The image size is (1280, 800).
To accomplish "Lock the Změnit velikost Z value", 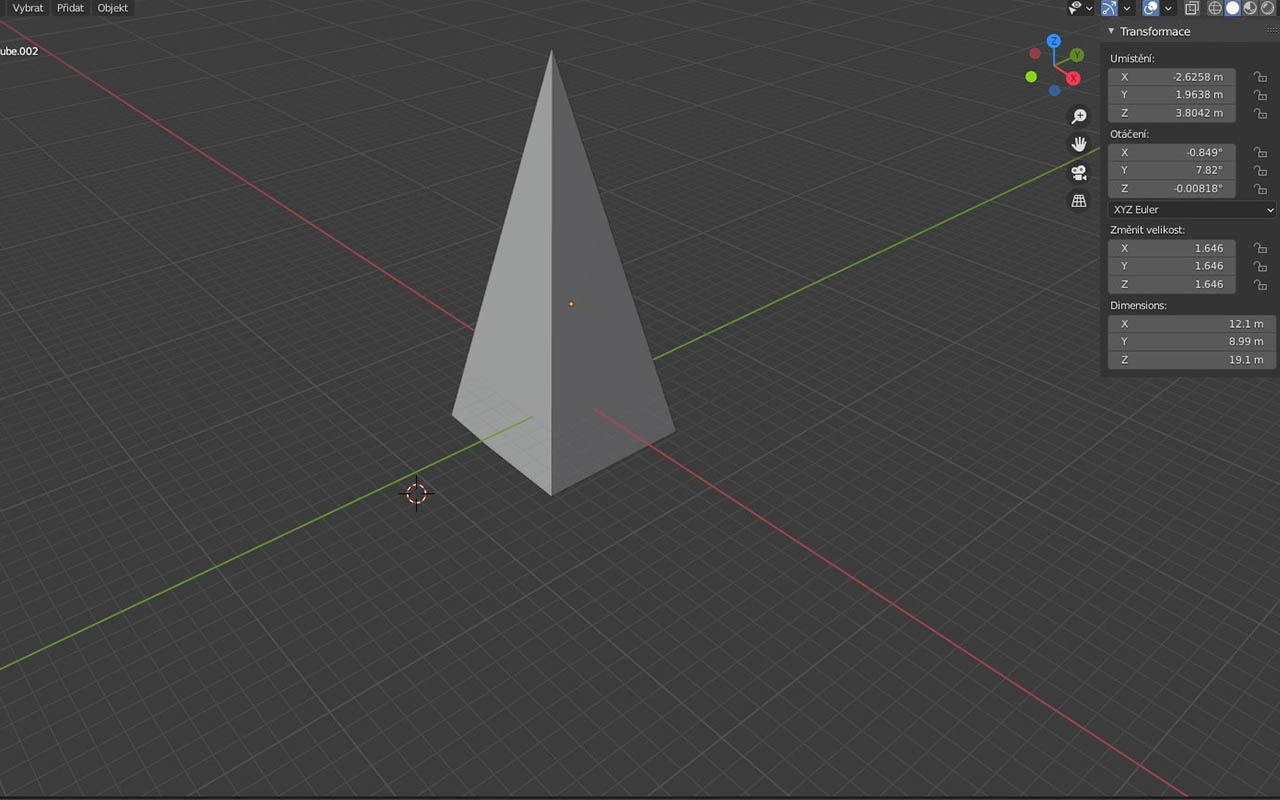I will [1260, 284].
